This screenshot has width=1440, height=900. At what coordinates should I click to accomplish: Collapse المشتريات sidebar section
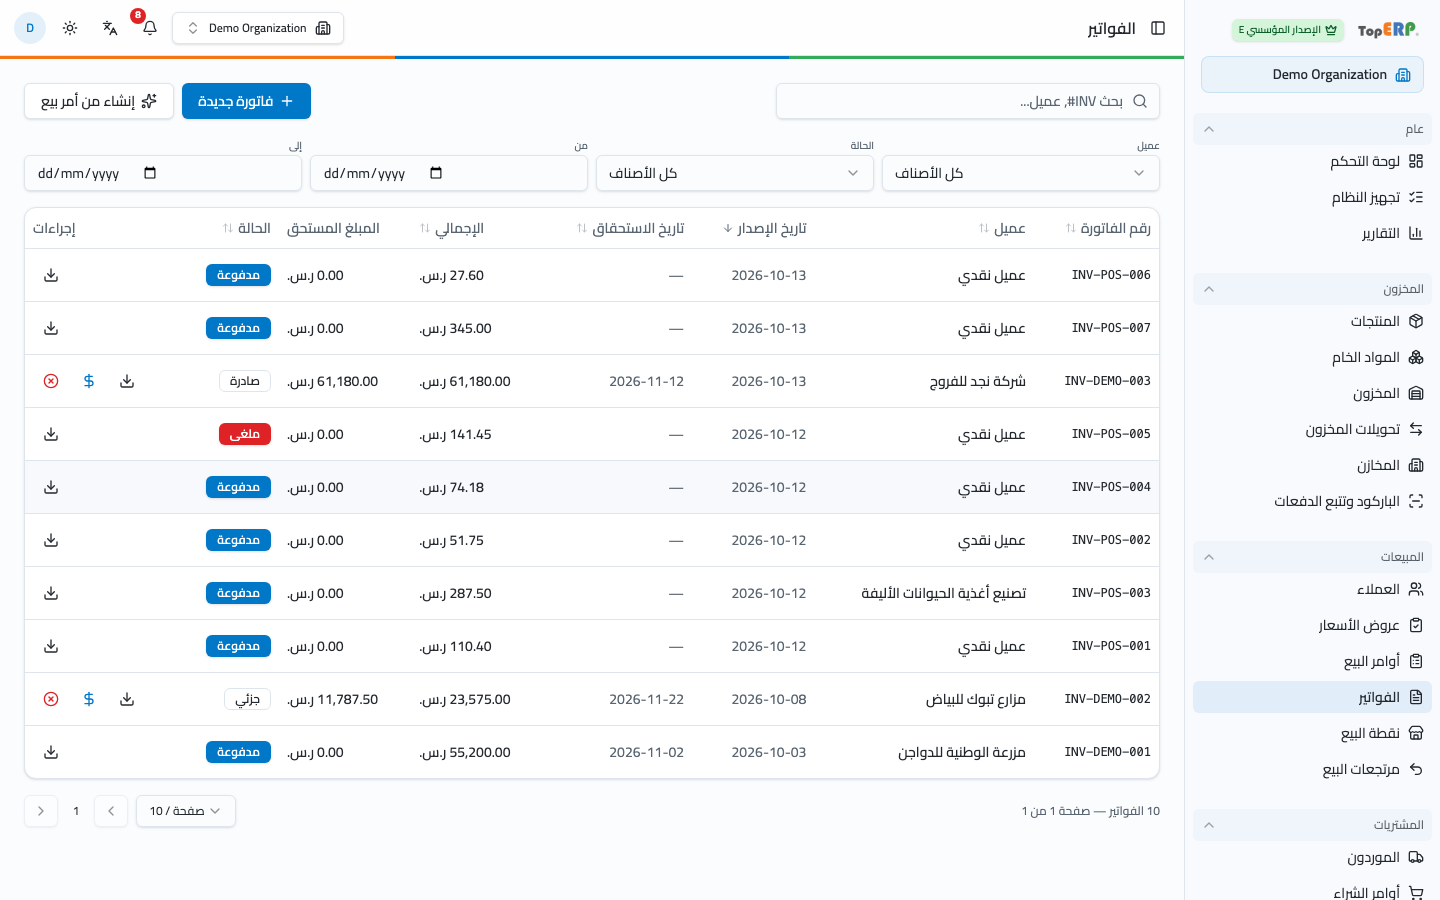point(1312,825)
